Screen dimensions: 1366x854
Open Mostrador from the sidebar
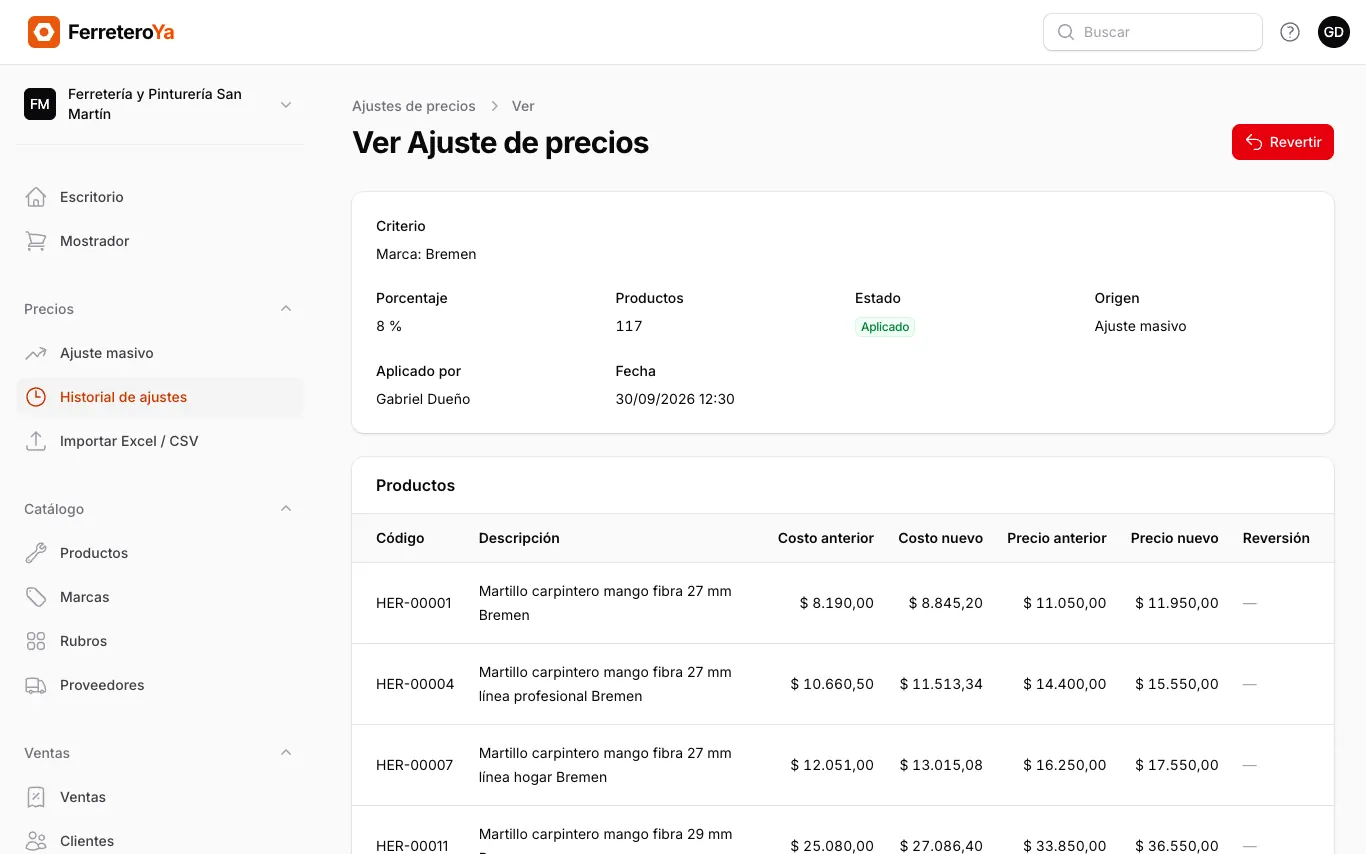[x=160, y=241]
